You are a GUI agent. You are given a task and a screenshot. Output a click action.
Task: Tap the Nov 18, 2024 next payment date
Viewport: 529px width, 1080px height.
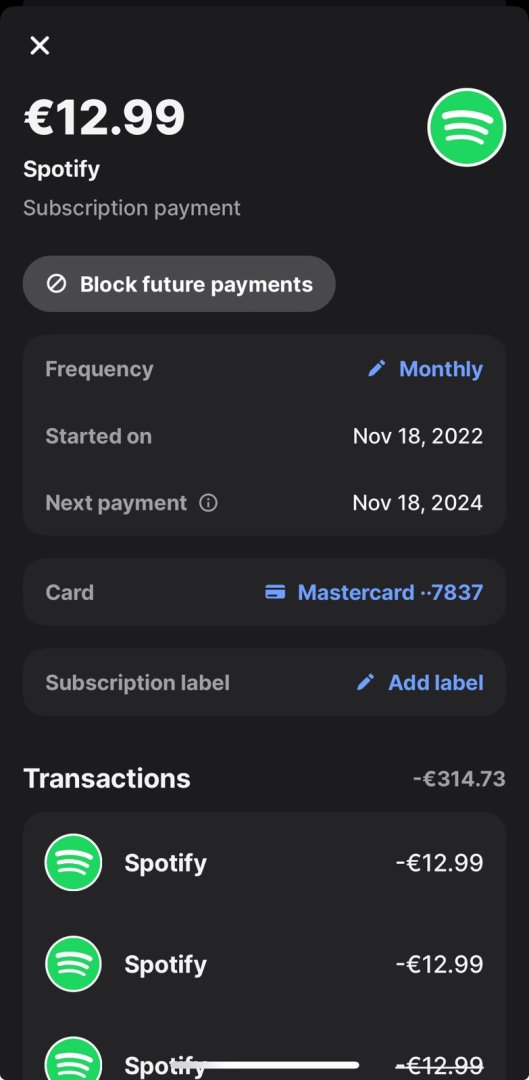(417, 503)
